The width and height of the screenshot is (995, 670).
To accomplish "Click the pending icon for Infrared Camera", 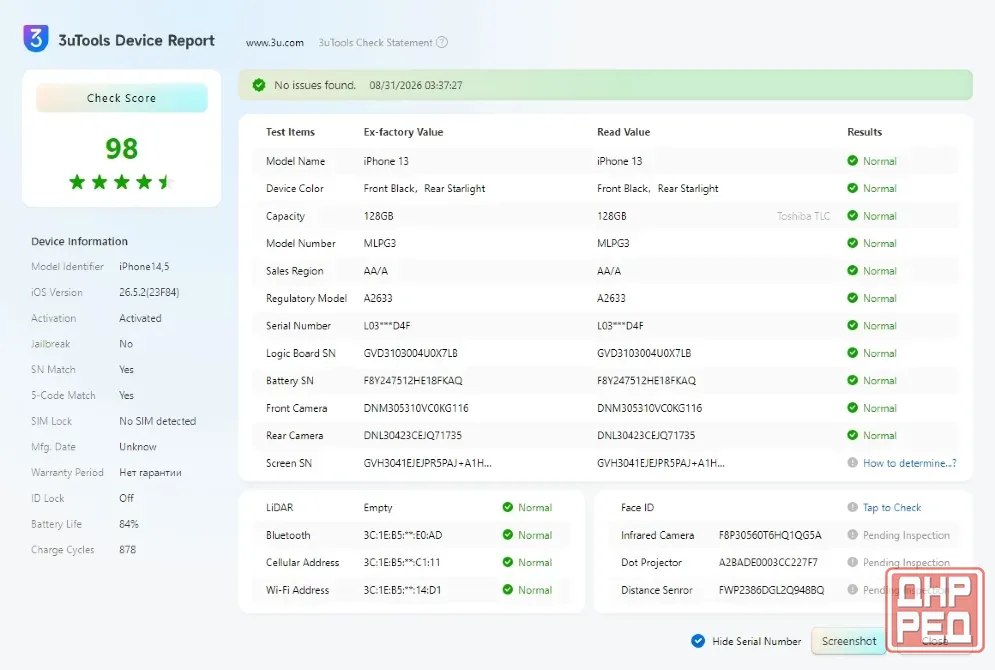I will (x=852, y=535).
